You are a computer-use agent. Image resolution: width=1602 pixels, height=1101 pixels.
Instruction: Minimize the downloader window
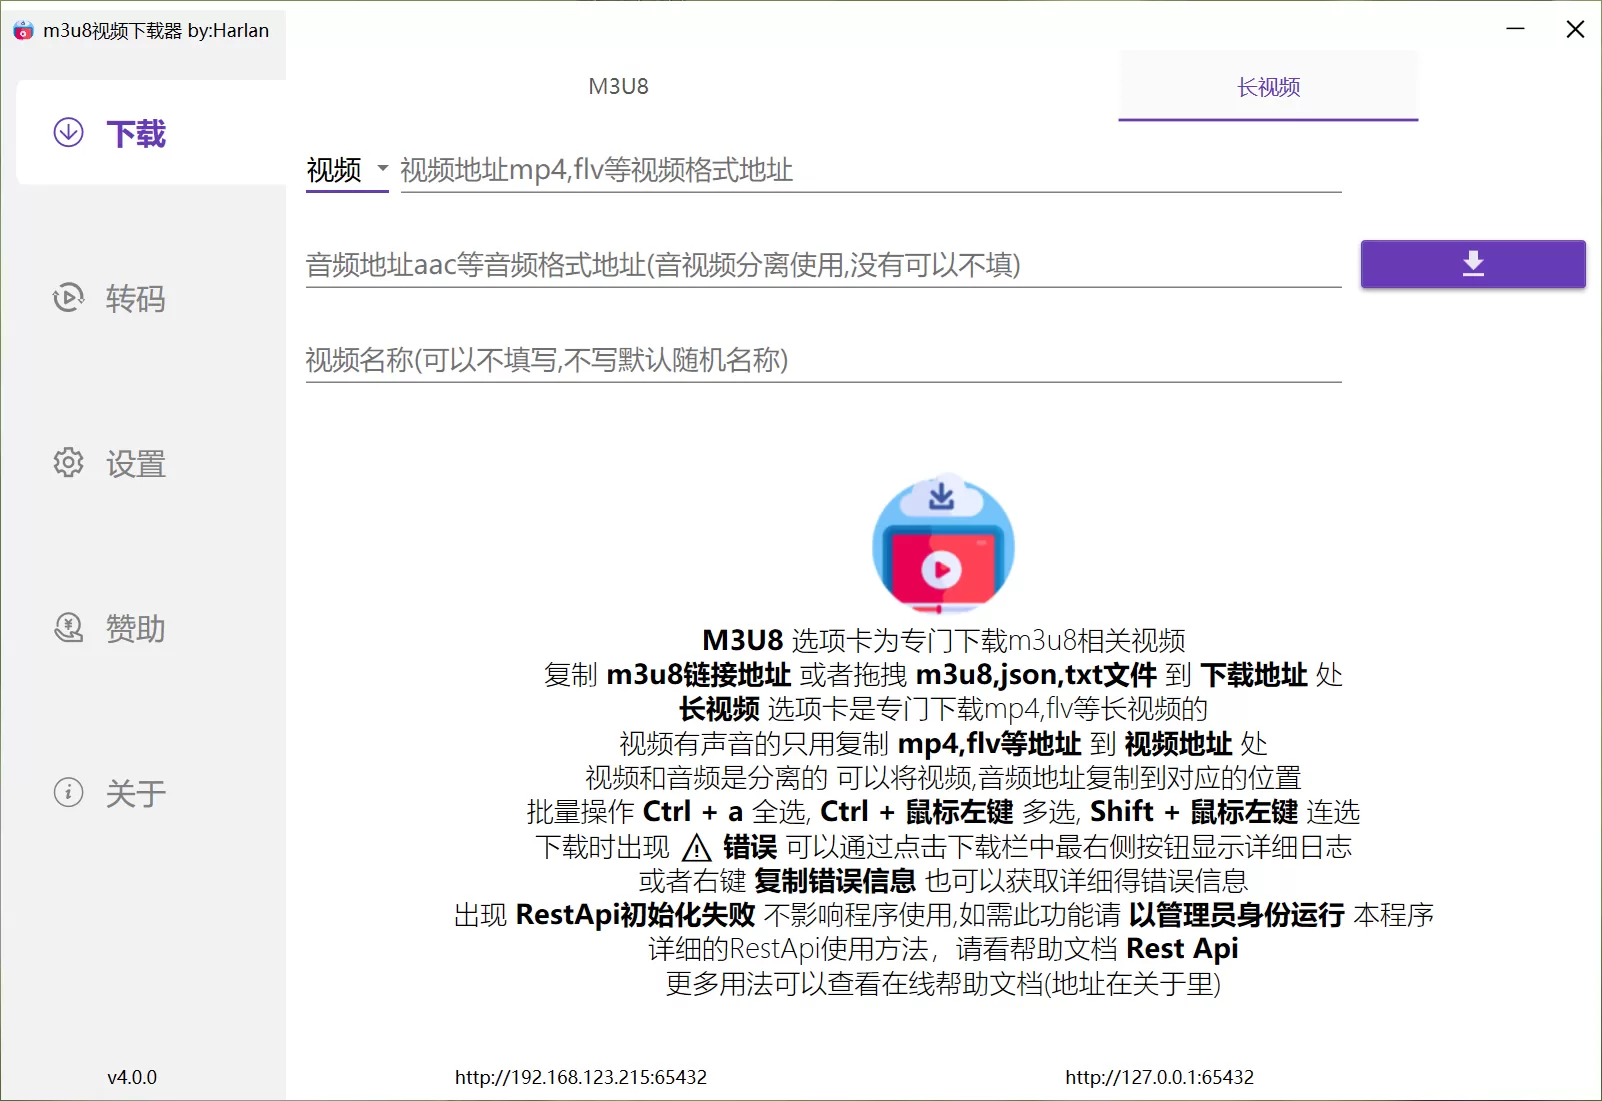[x=1516, y=29]
